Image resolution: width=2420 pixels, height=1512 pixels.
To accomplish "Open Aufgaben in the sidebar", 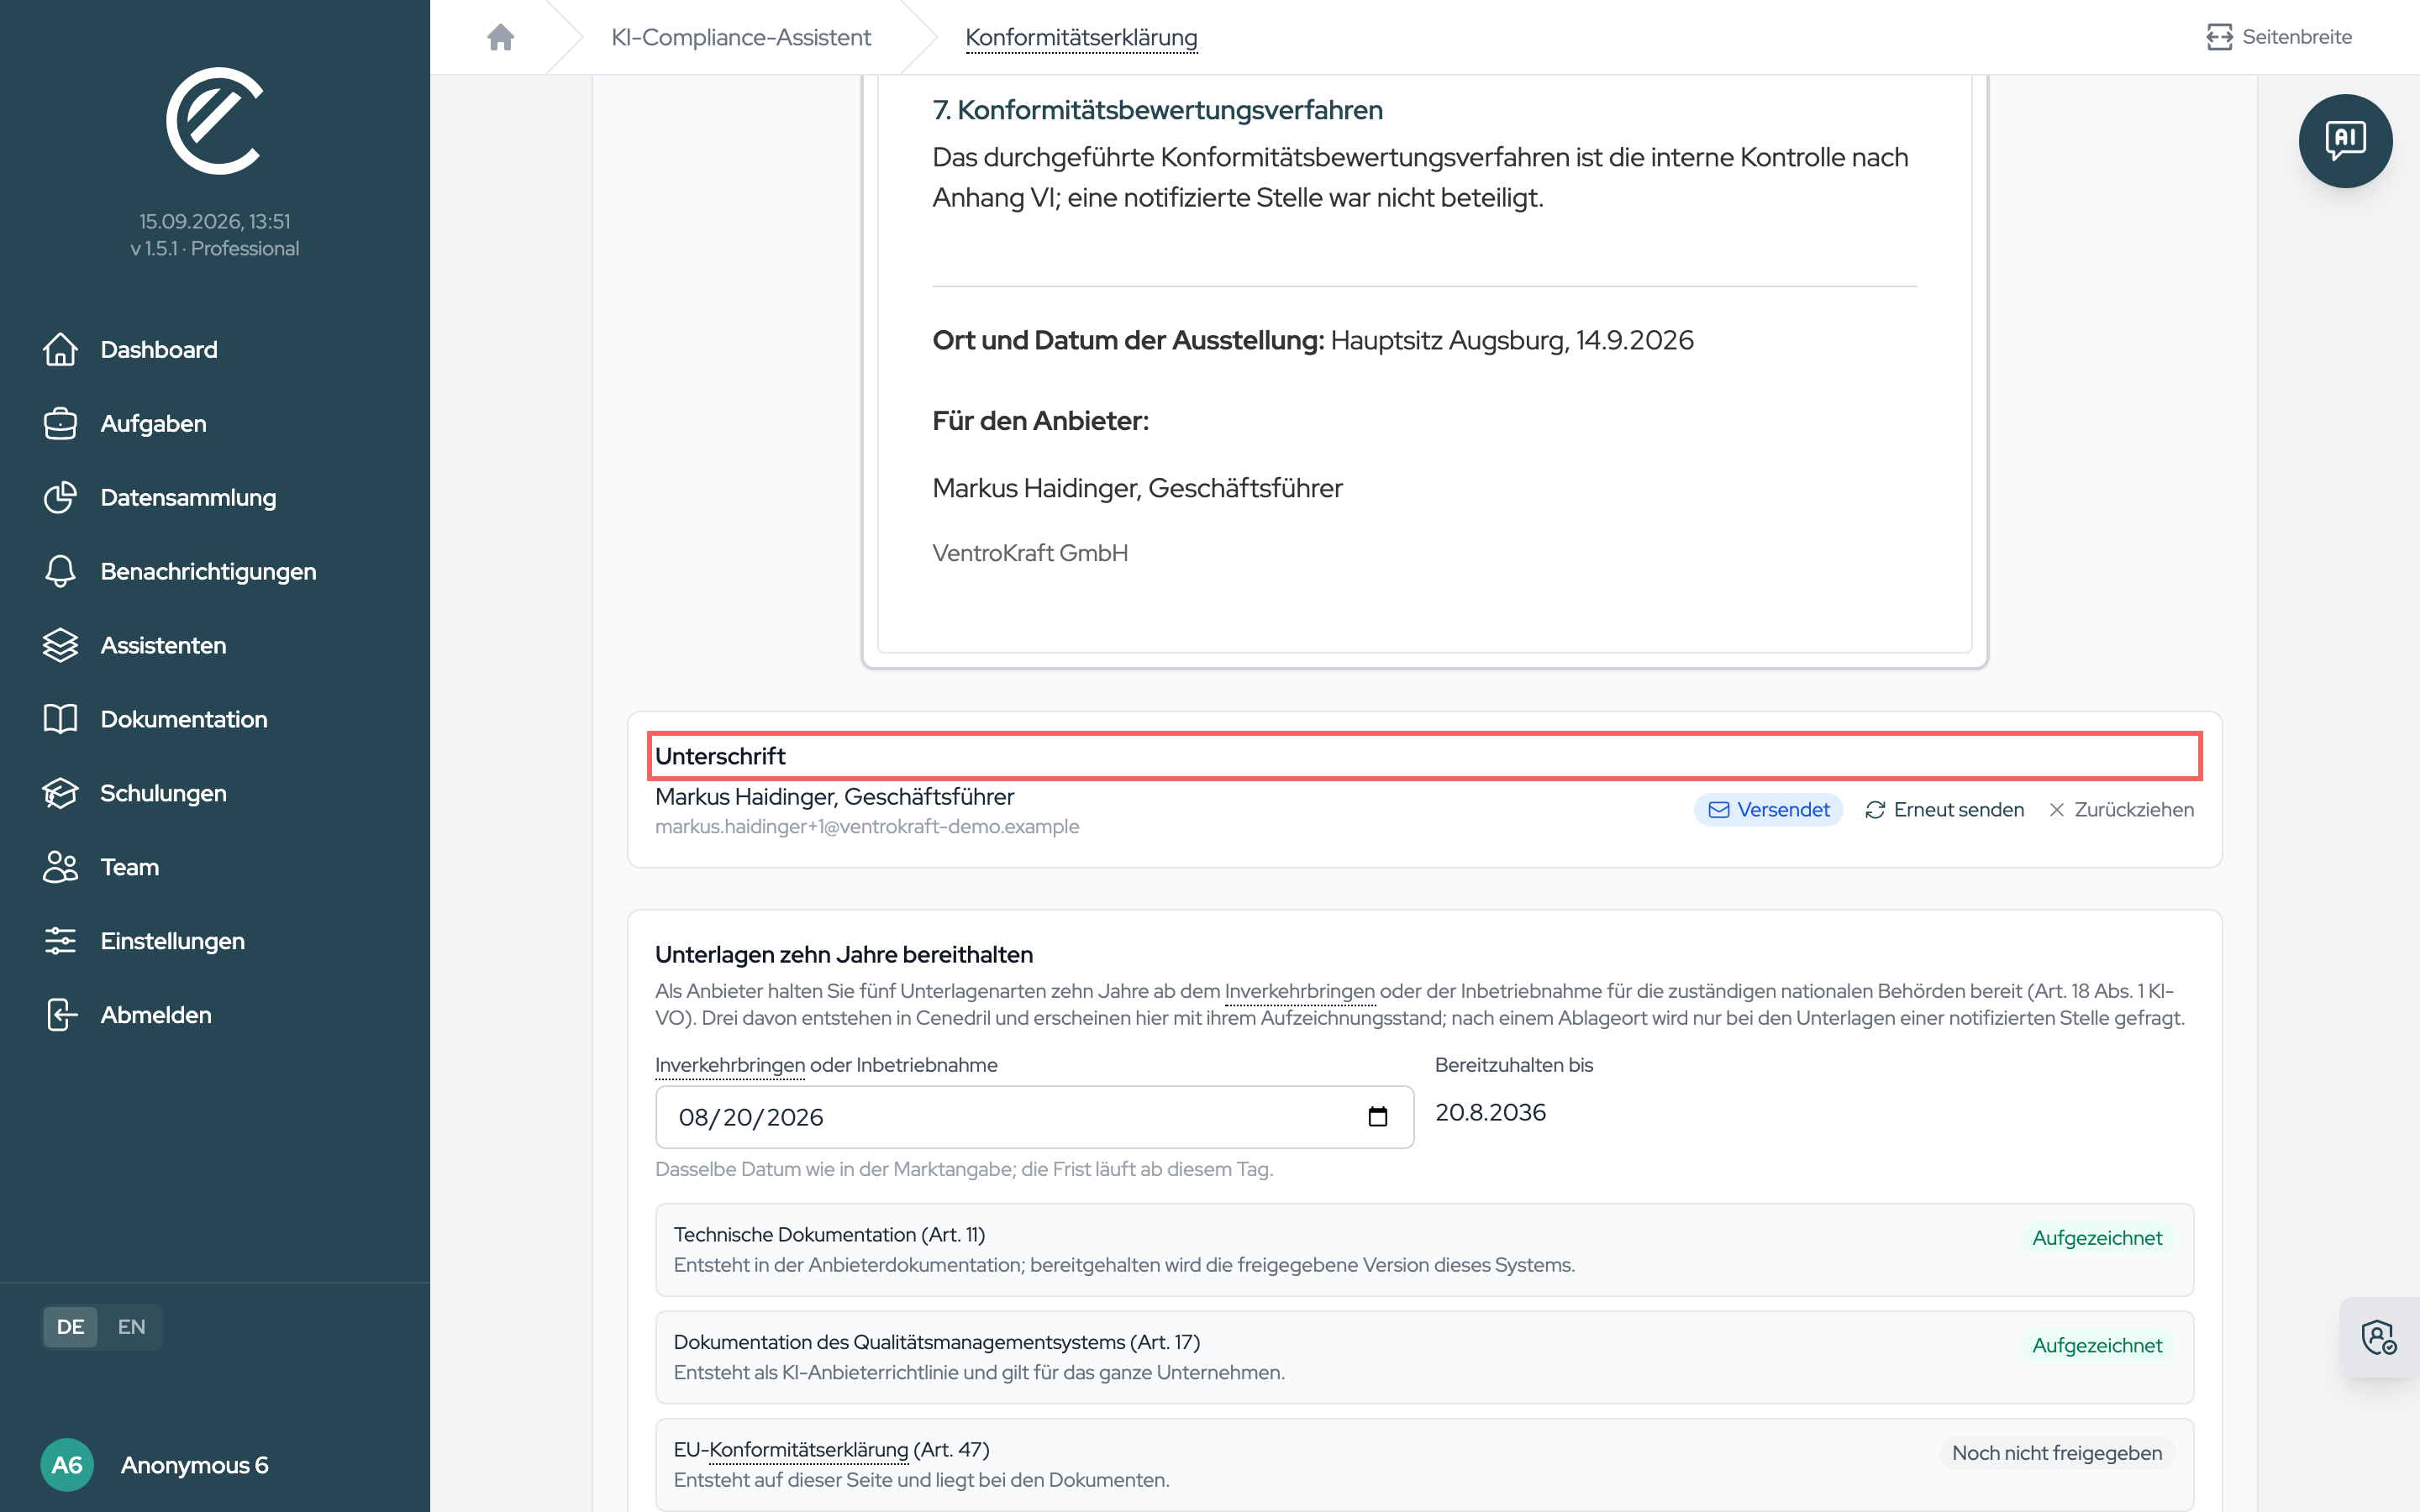I will pyautogui.click(x=153, y=423).
